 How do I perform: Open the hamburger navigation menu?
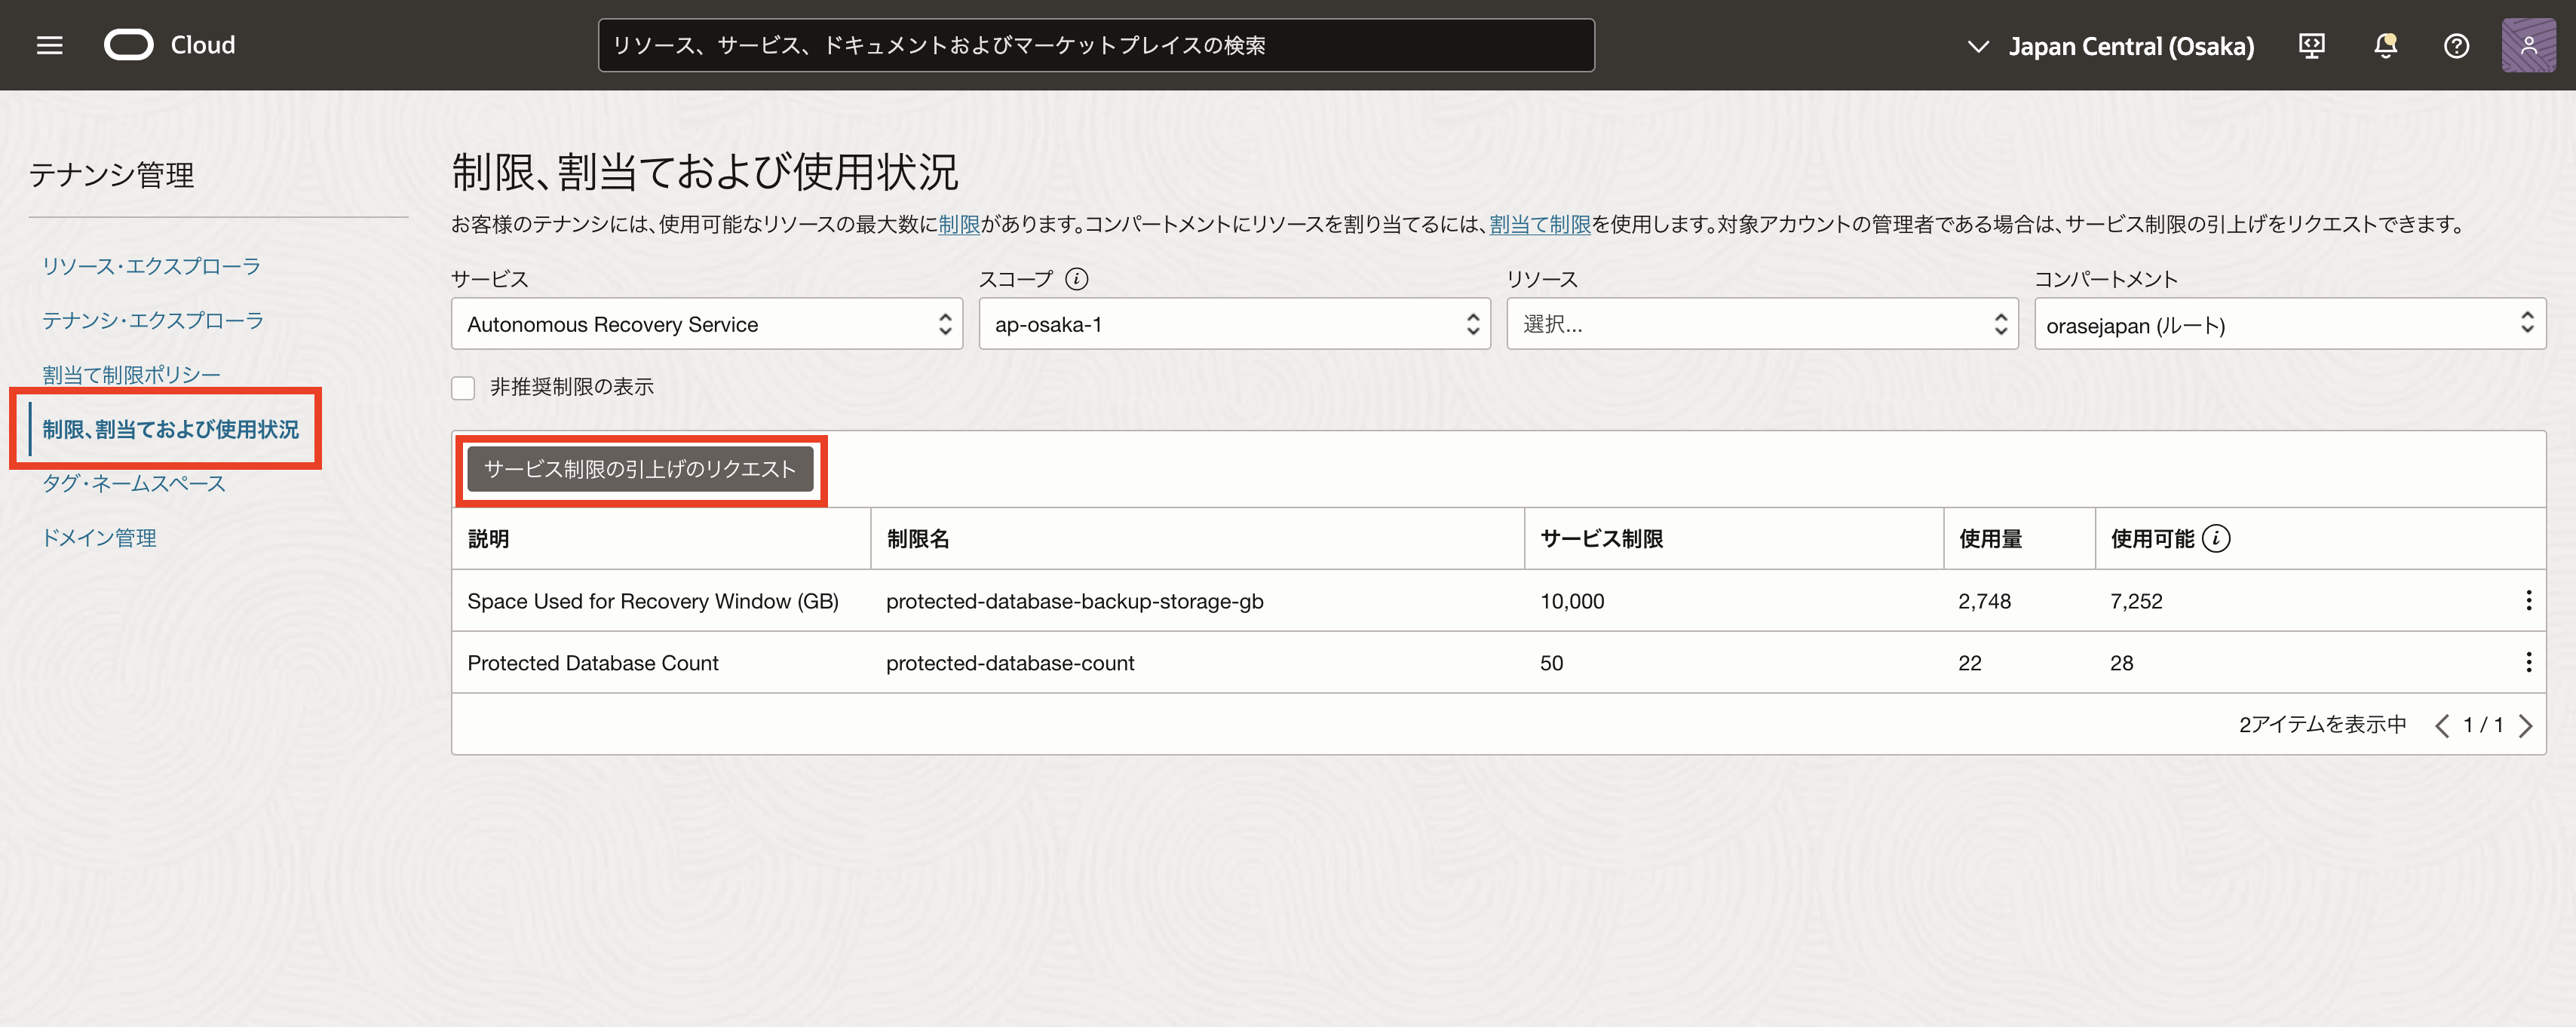tap(49, 45)
